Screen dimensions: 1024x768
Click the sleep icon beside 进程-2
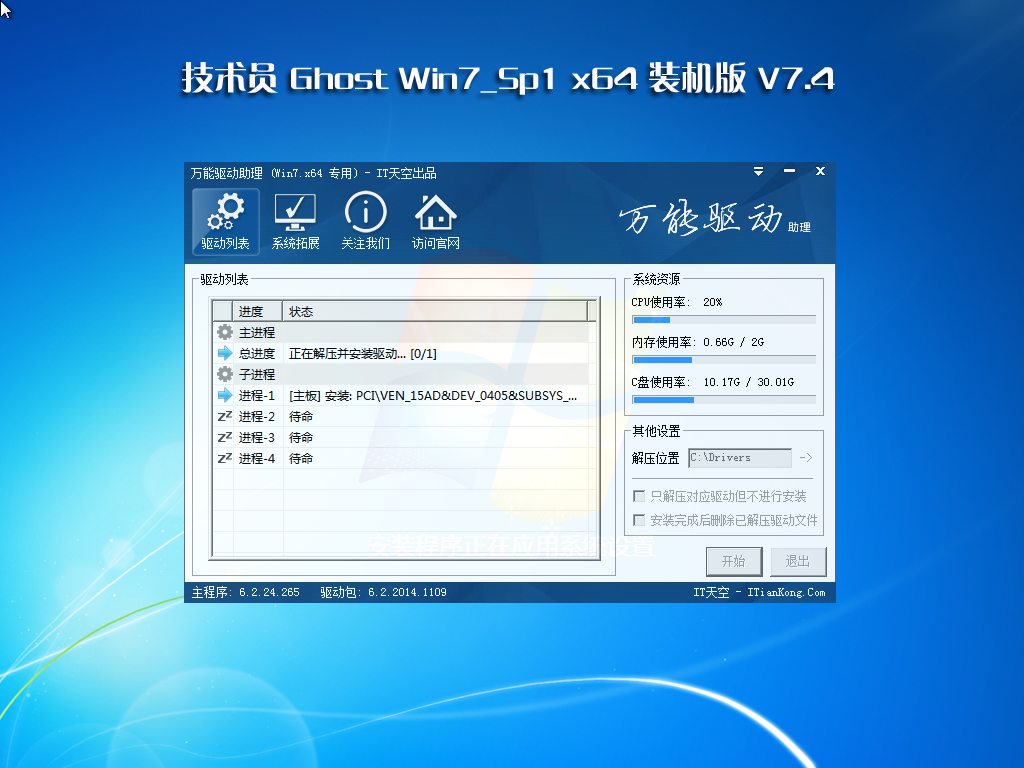click(225, 416)
